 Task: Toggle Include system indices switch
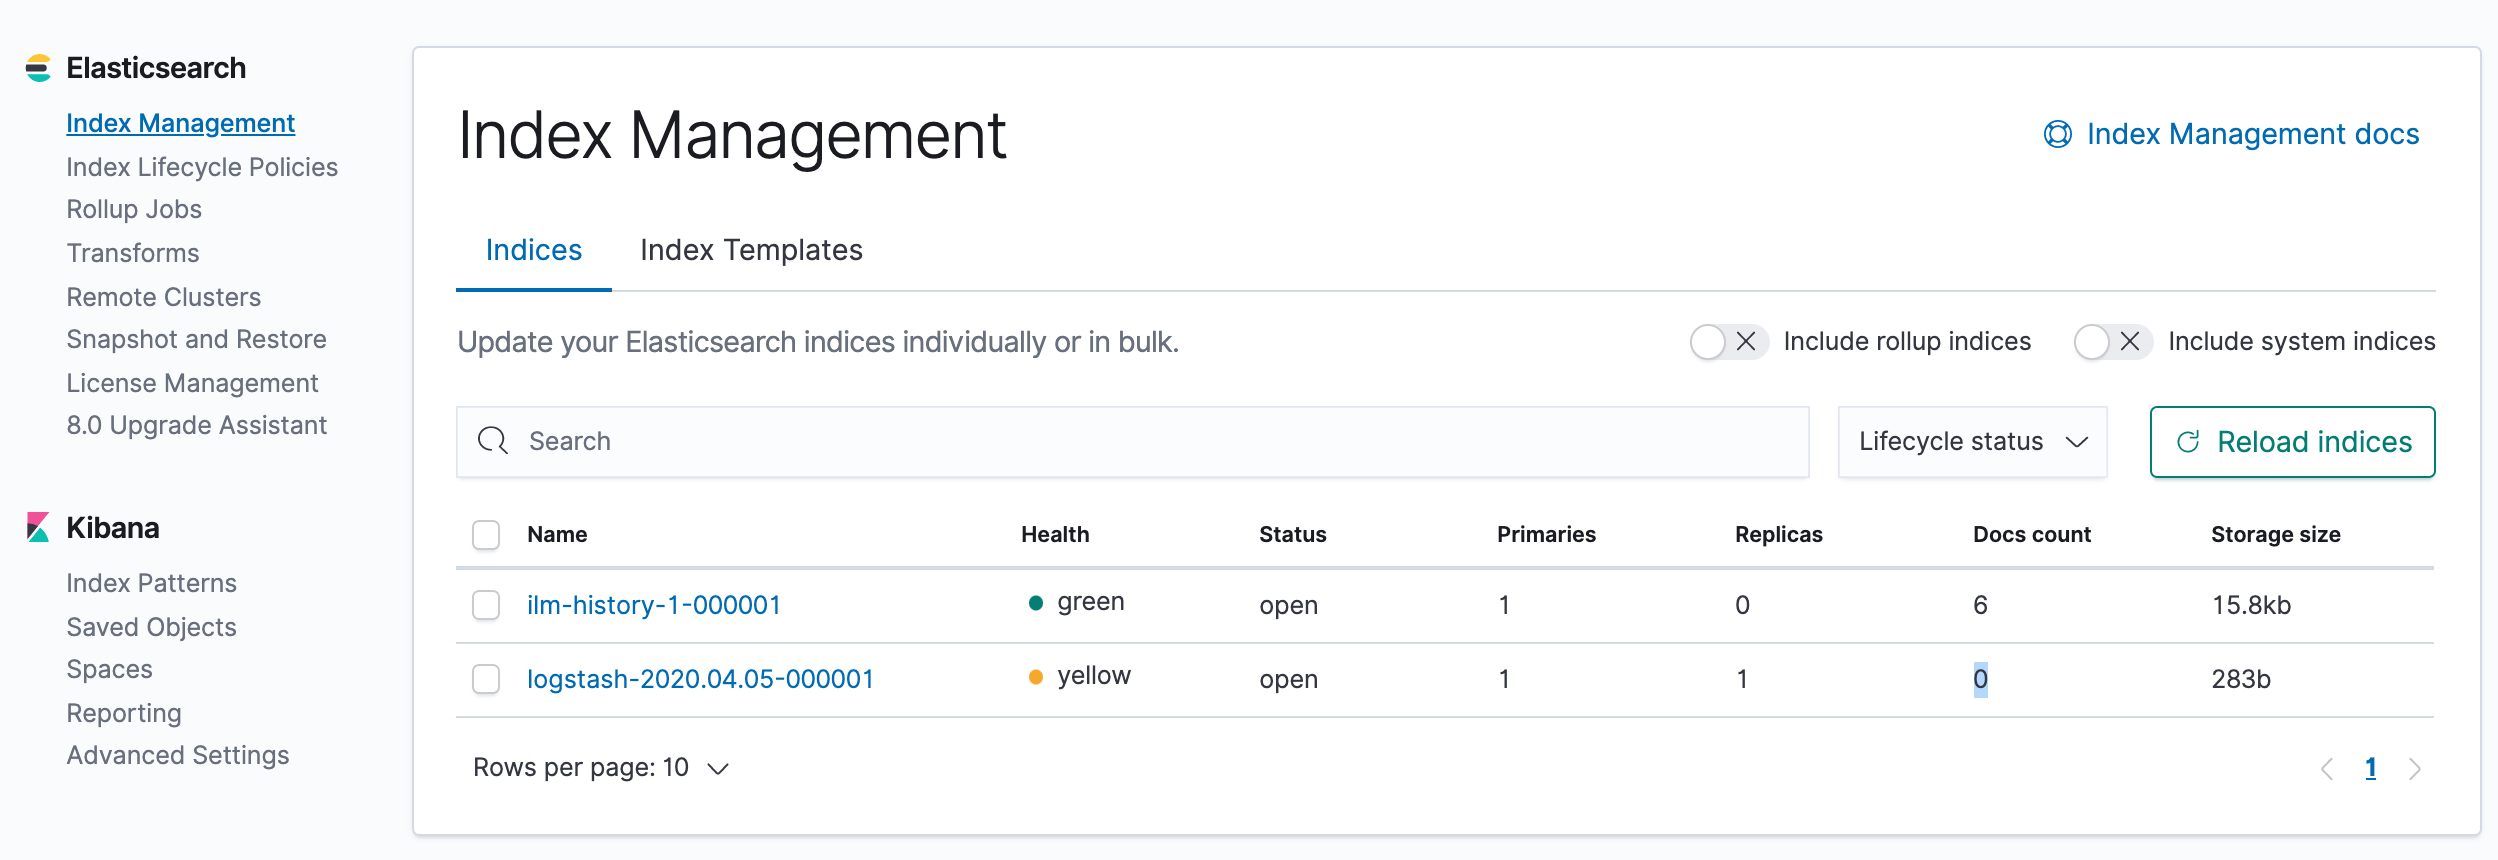coord(2113,342)
